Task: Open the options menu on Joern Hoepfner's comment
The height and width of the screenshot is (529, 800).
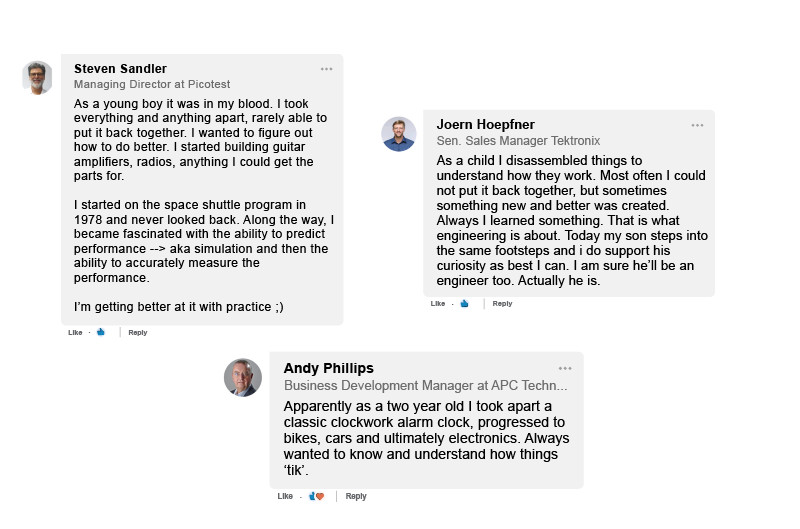Action: click(x=697, y=125)
